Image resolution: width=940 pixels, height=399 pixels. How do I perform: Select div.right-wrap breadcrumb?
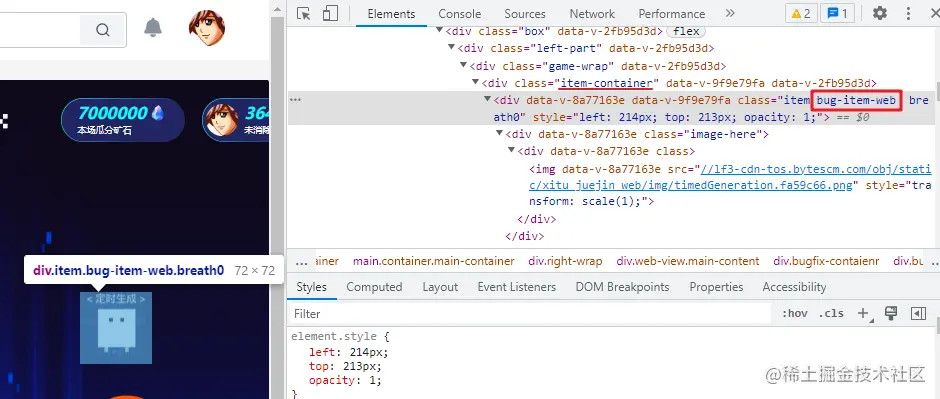[x=565, y=261]
